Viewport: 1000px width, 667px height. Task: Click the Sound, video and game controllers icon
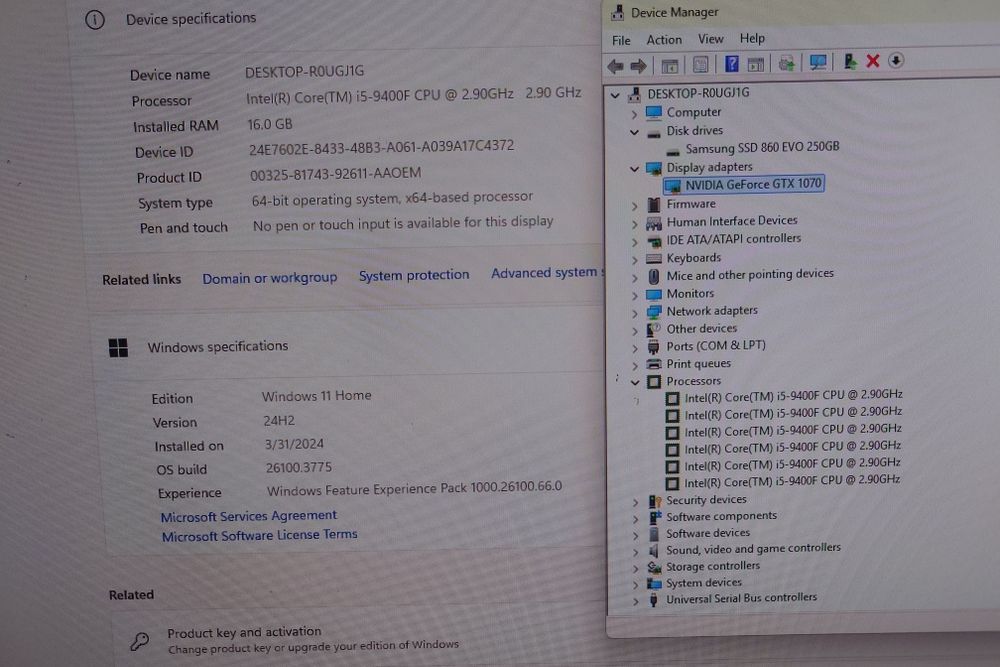click(654, 550)
